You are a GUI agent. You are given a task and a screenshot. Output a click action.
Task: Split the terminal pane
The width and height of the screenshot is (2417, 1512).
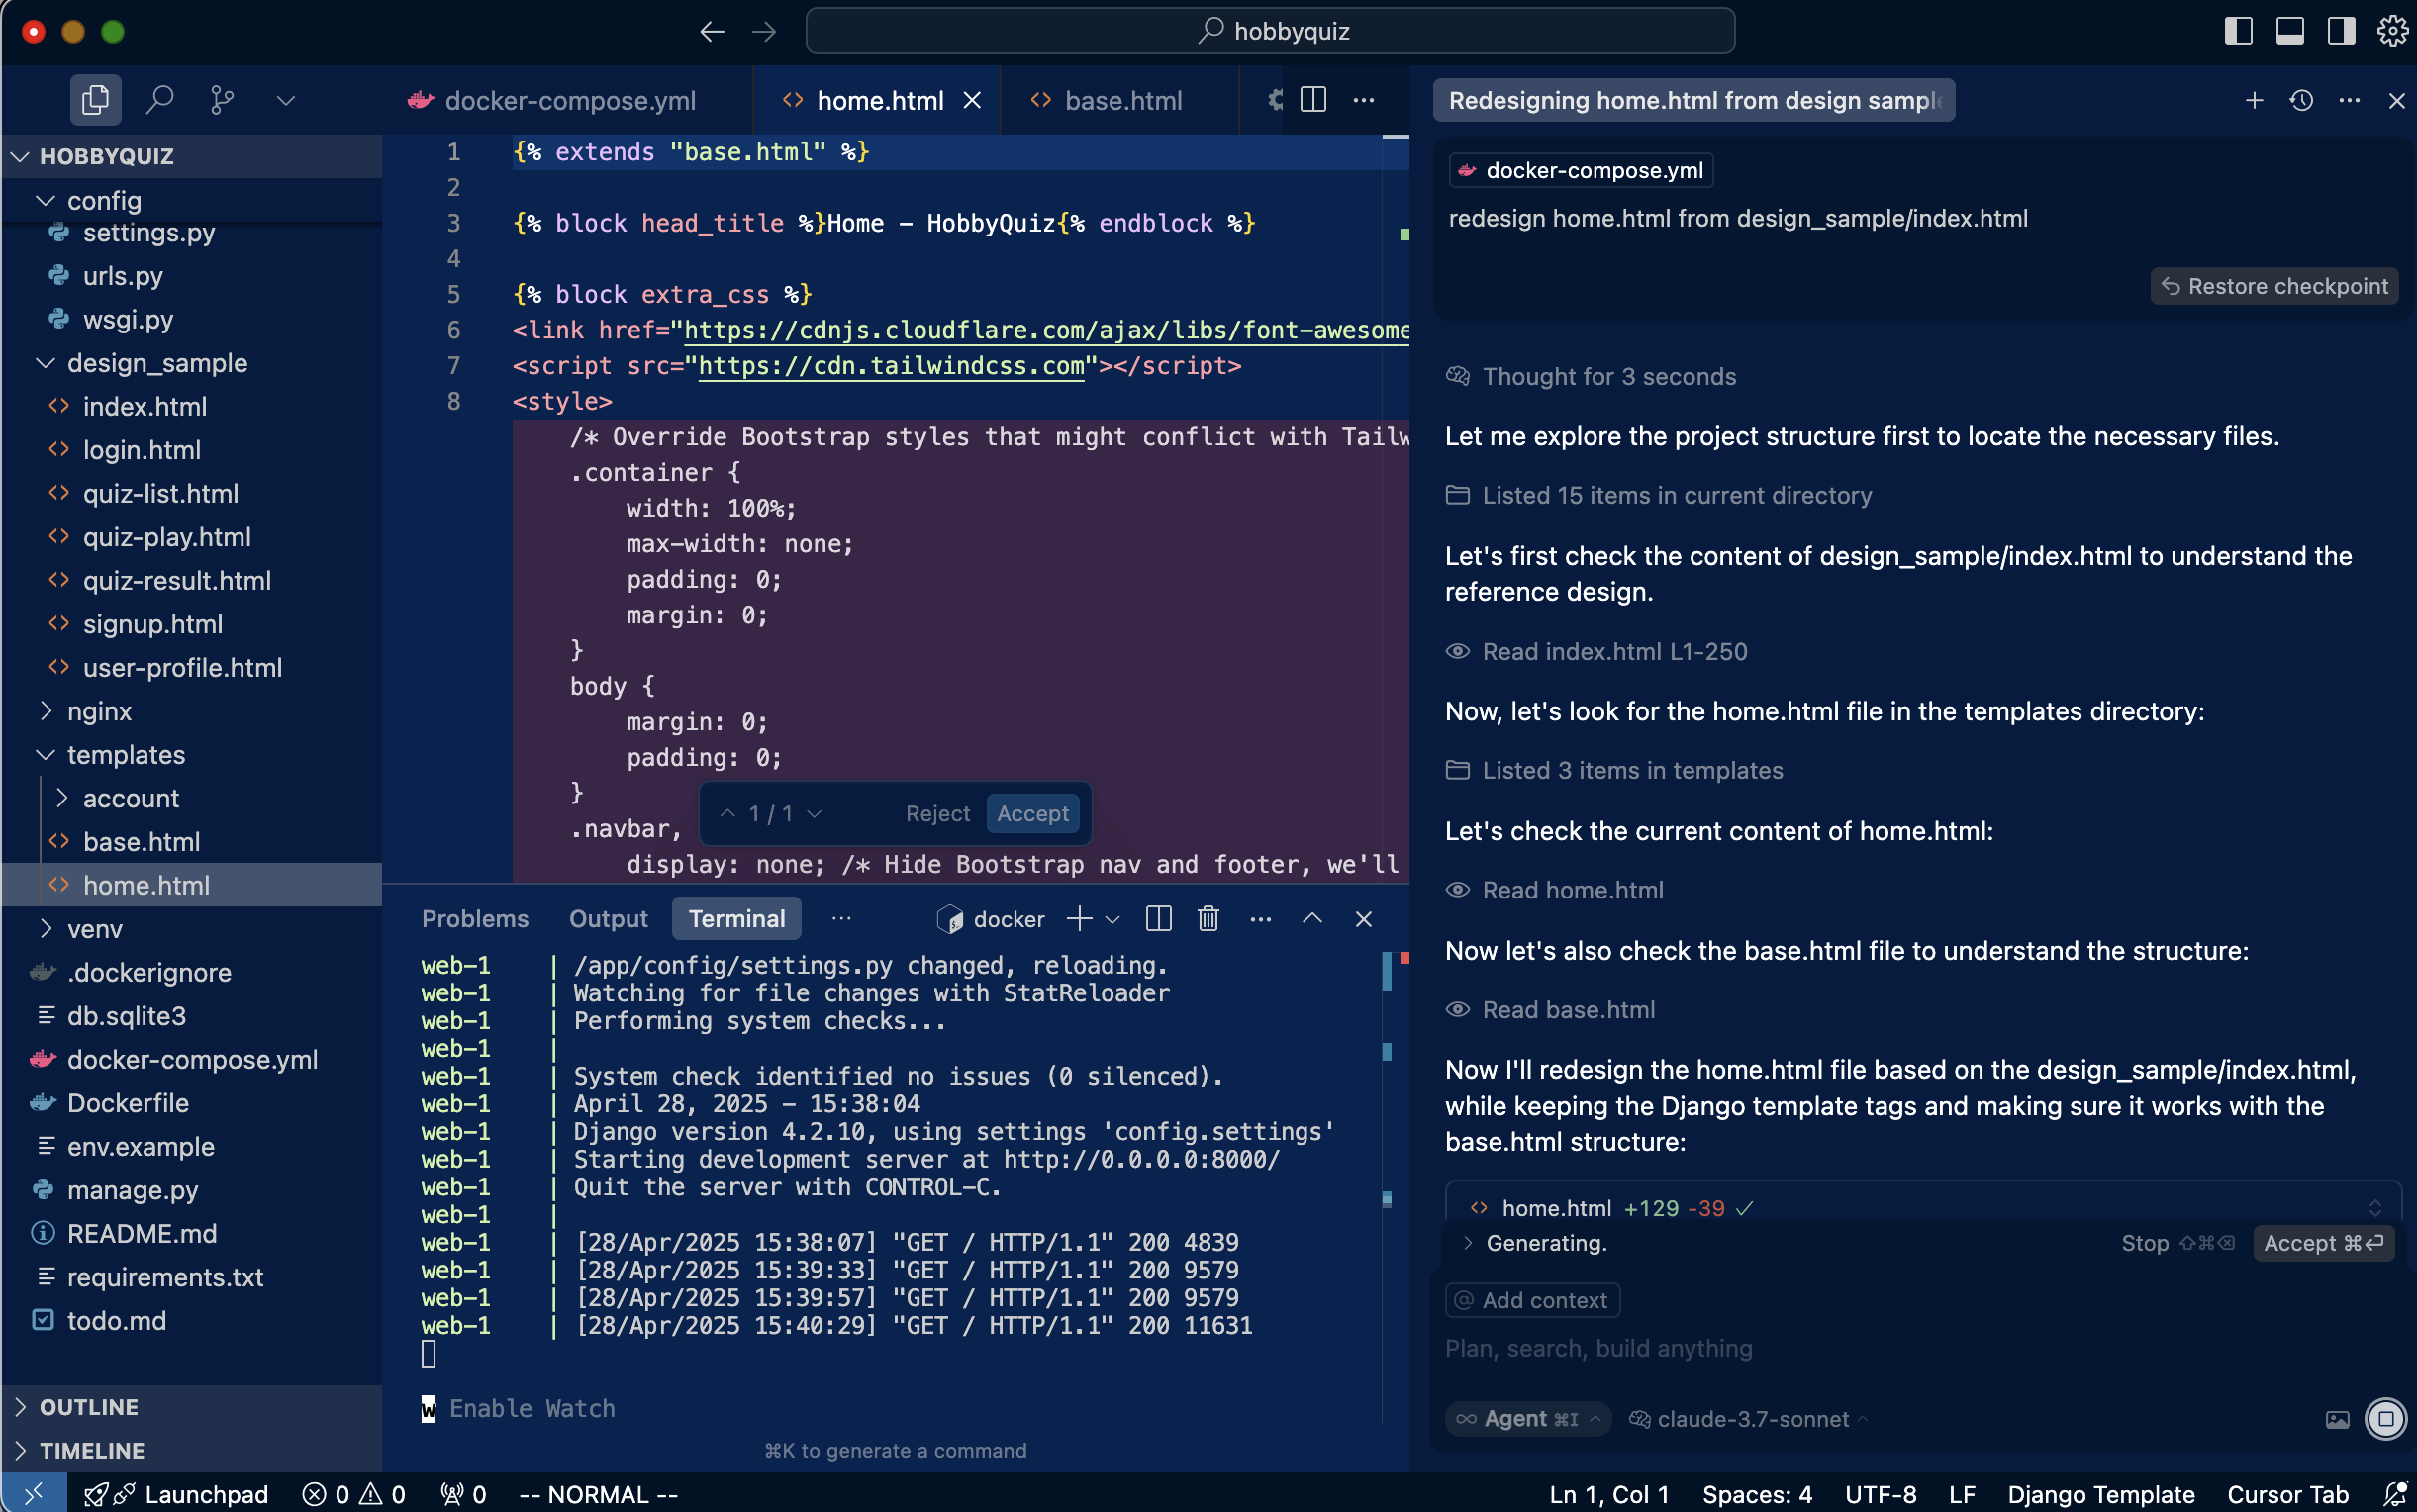[x=1158, y=918]
